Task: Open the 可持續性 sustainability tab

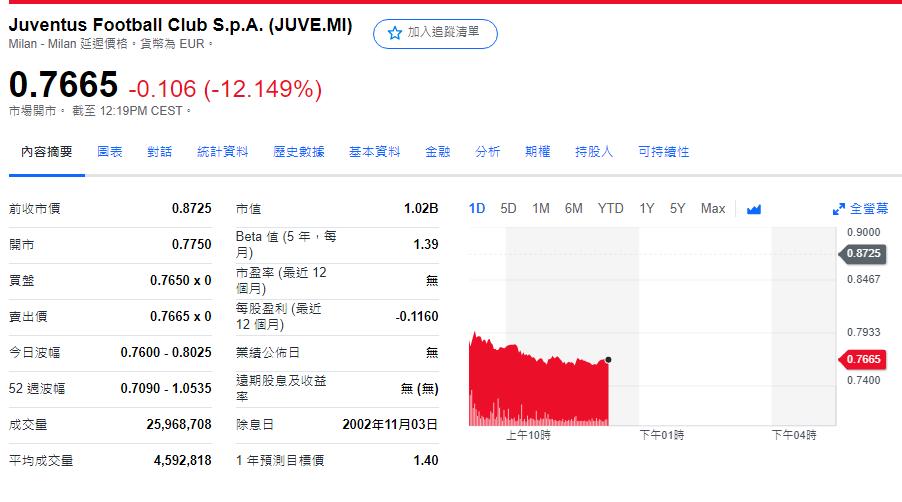Action: [x=663, y=152]
